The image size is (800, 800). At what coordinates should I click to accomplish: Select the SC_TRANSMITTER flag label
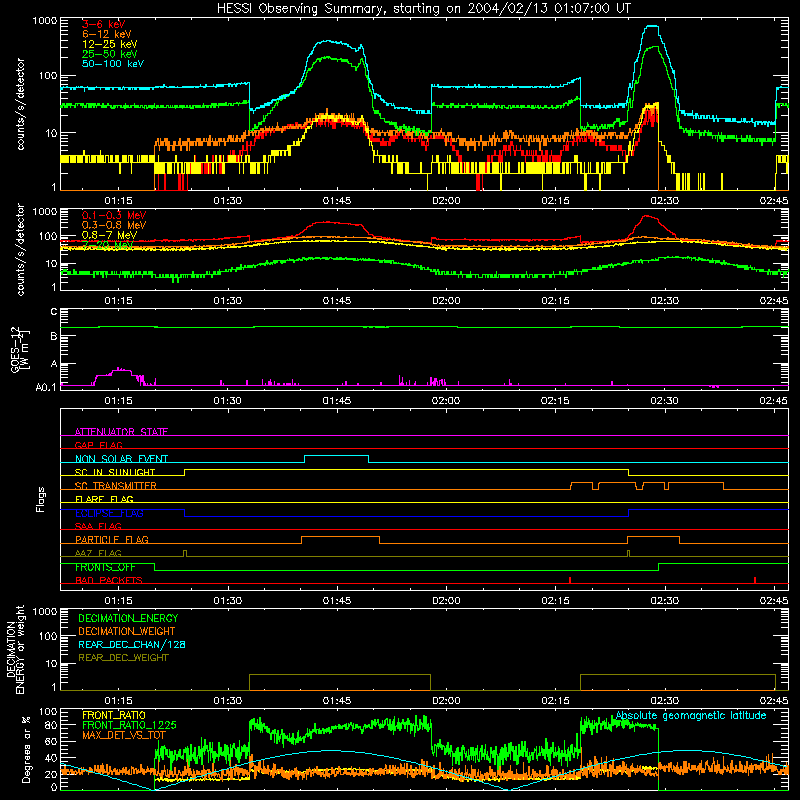[x=116, y=486]
